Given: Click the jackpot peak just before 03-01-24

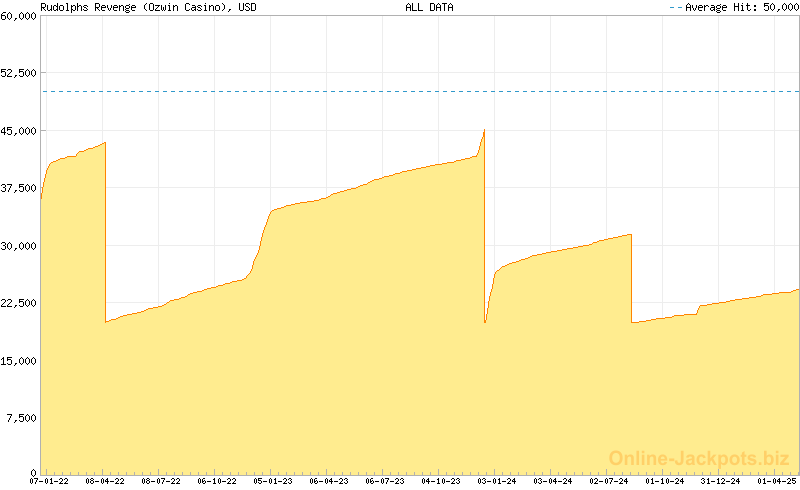Looking at the screenshot, I should coord(484,131).
